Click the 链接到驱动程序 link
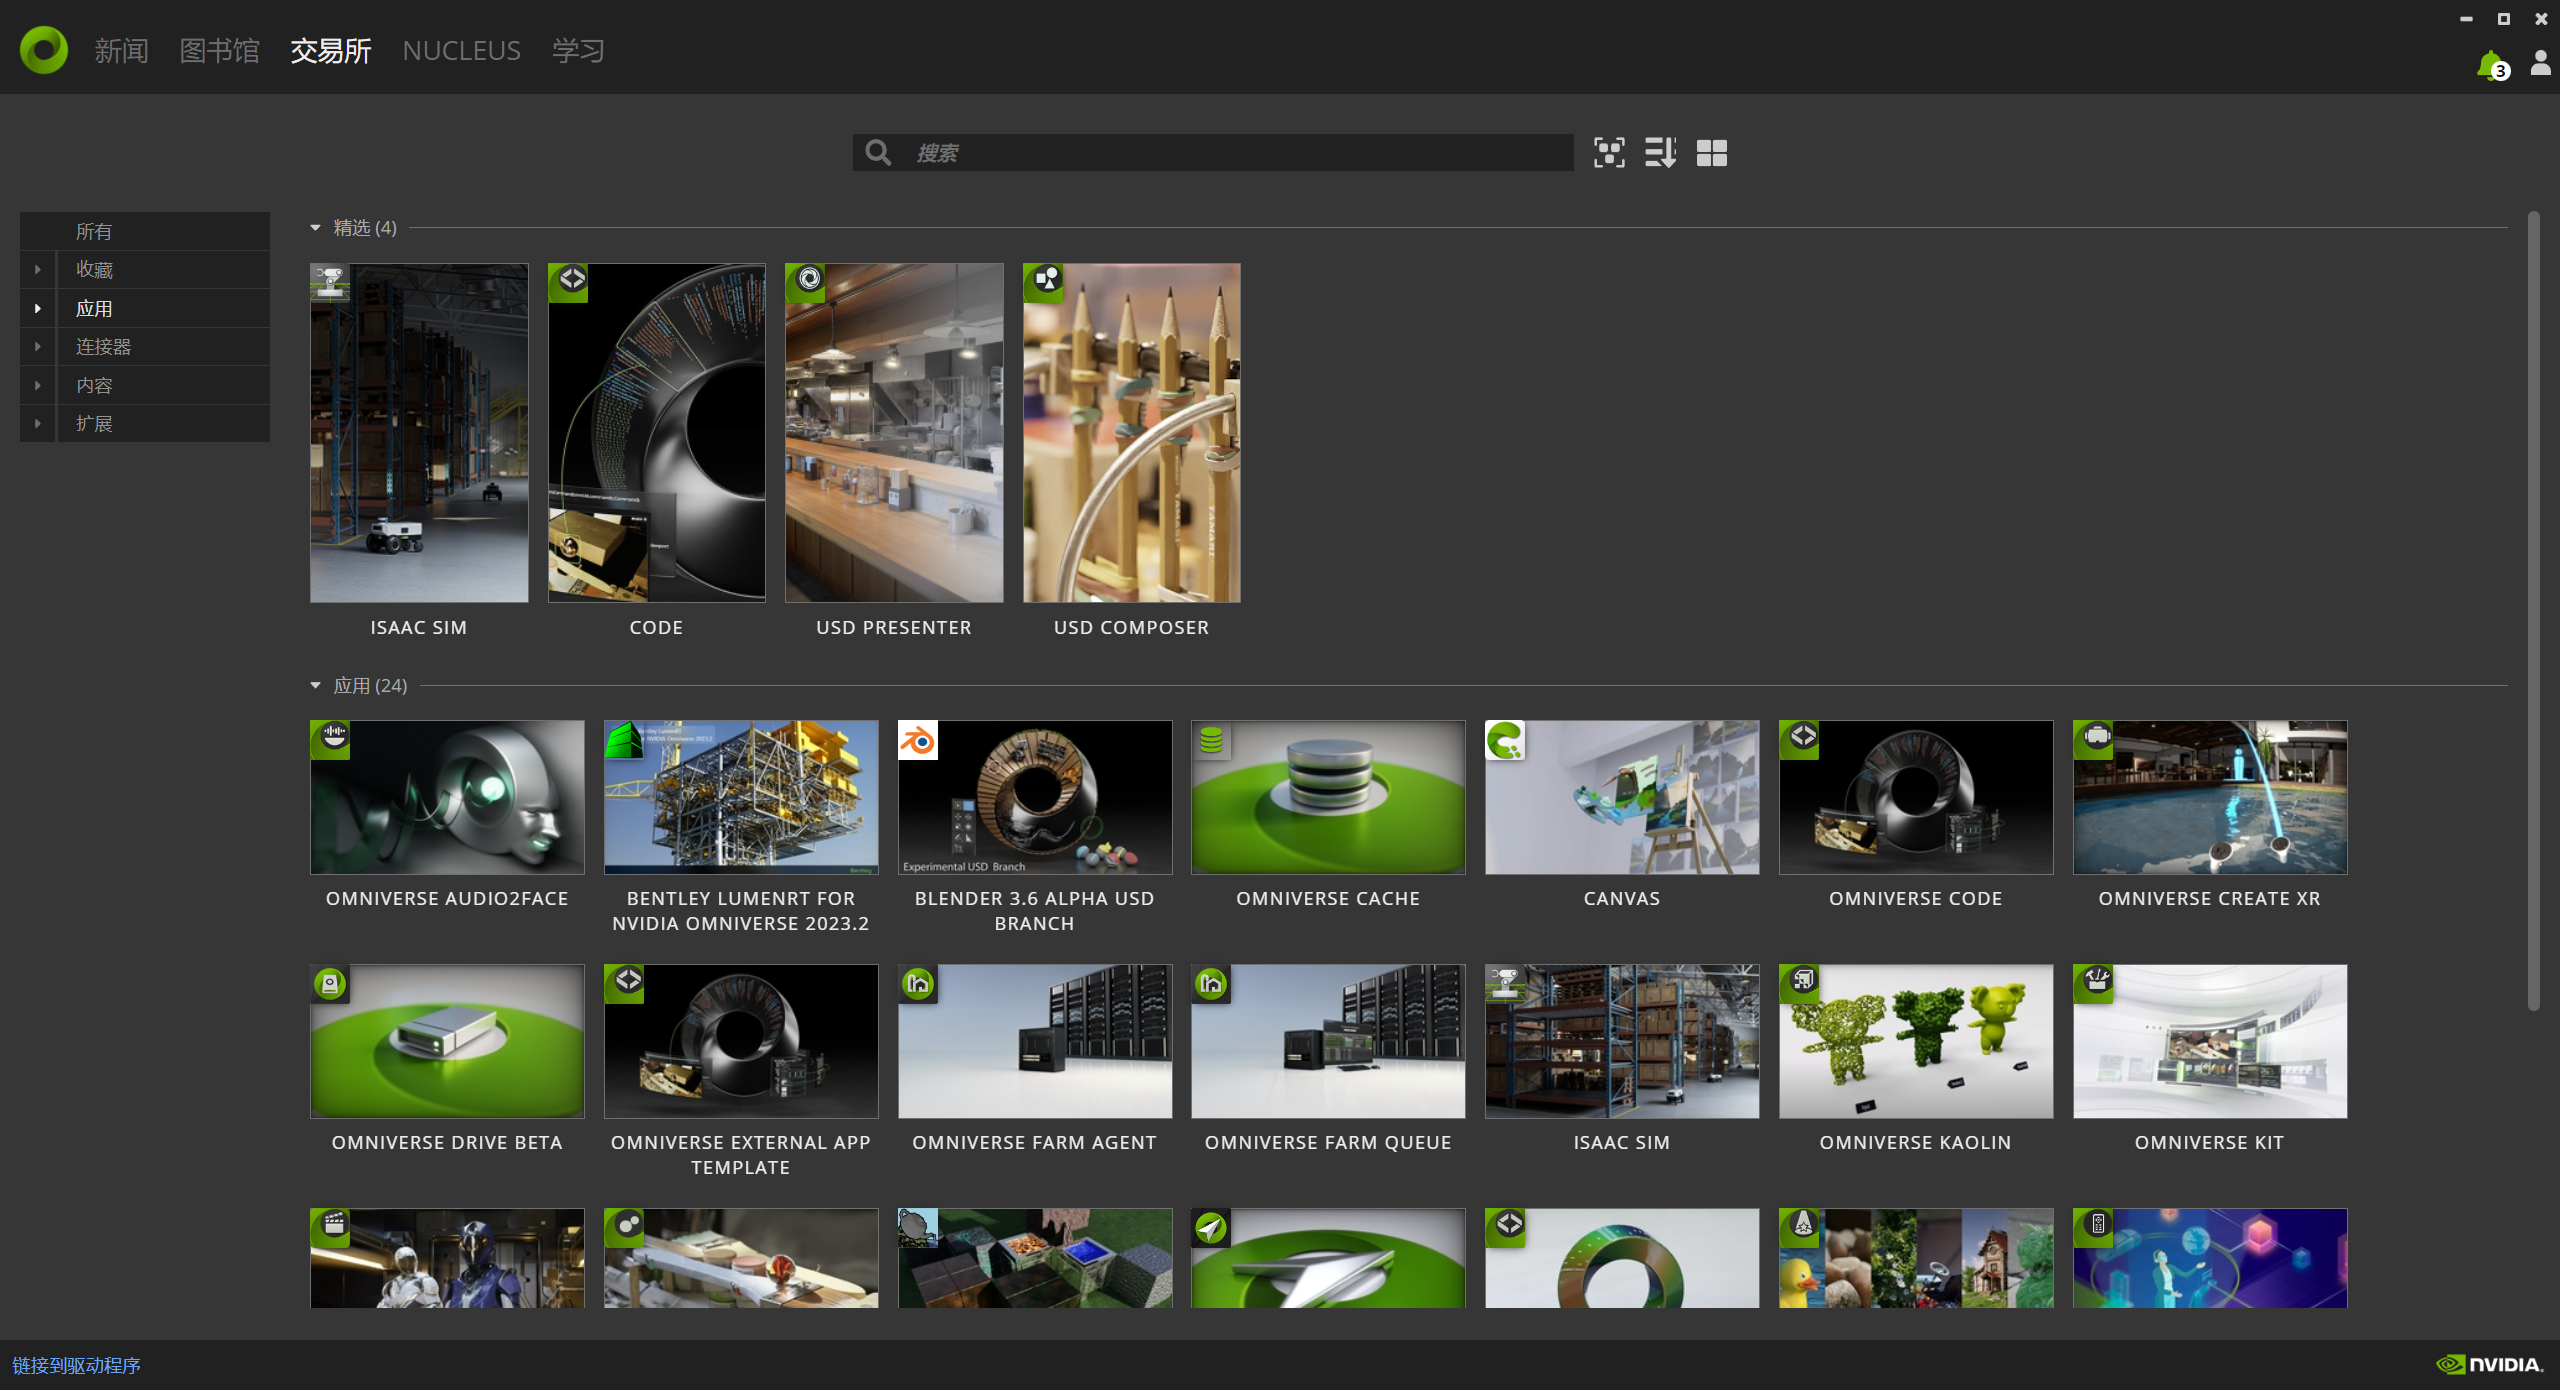 [x=76, y=1365]
